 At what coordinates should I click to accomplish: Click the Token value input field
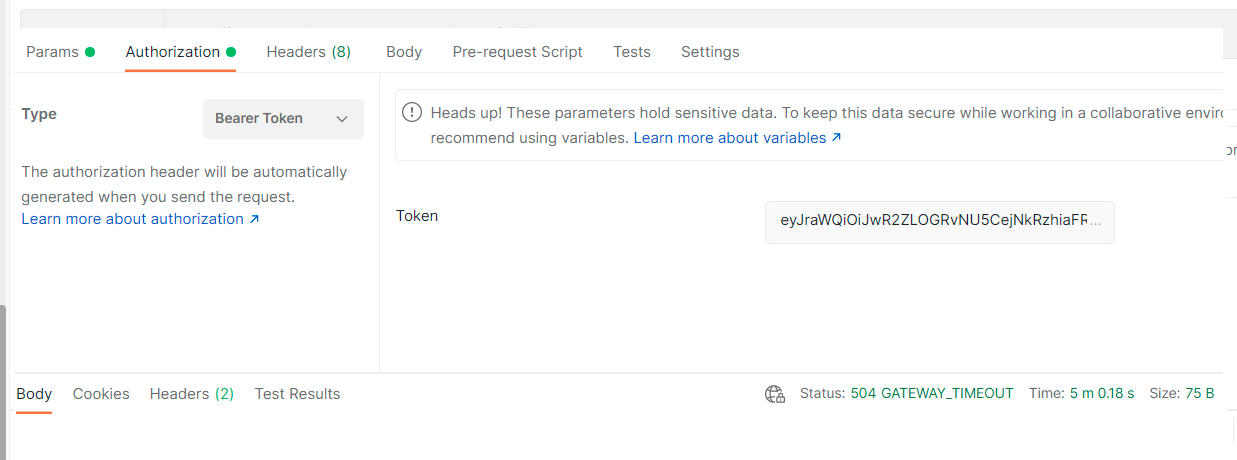(x=939, y=222)
